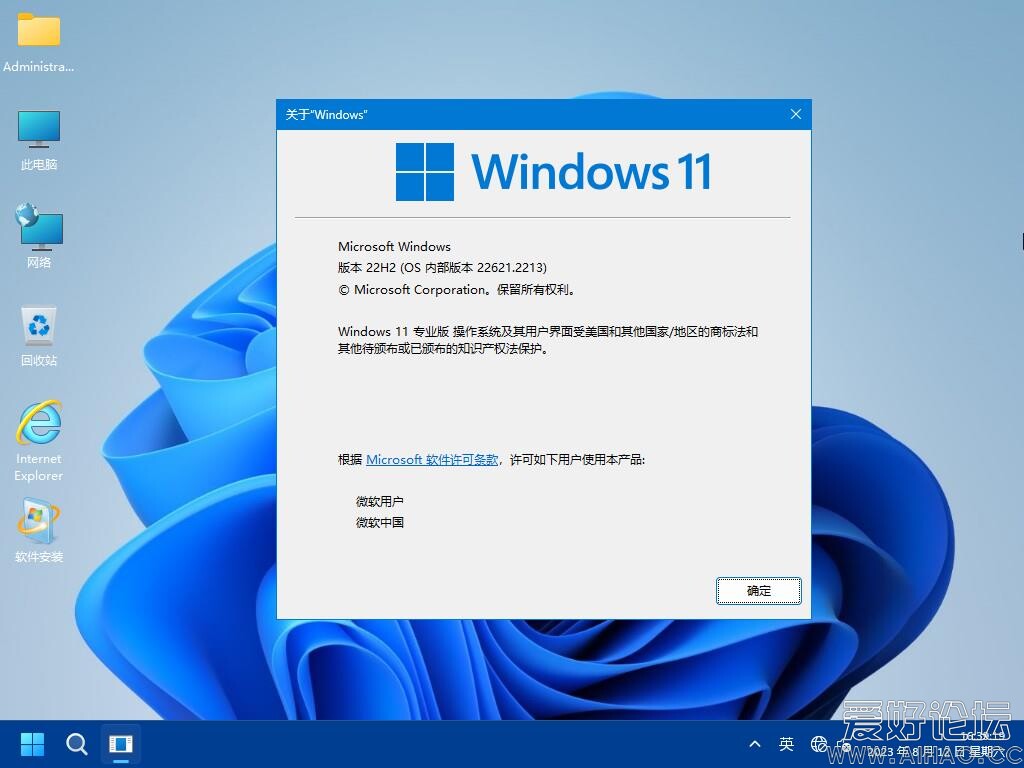
Task: Click the network globe icon in system tray
Action: pos(819,744)
